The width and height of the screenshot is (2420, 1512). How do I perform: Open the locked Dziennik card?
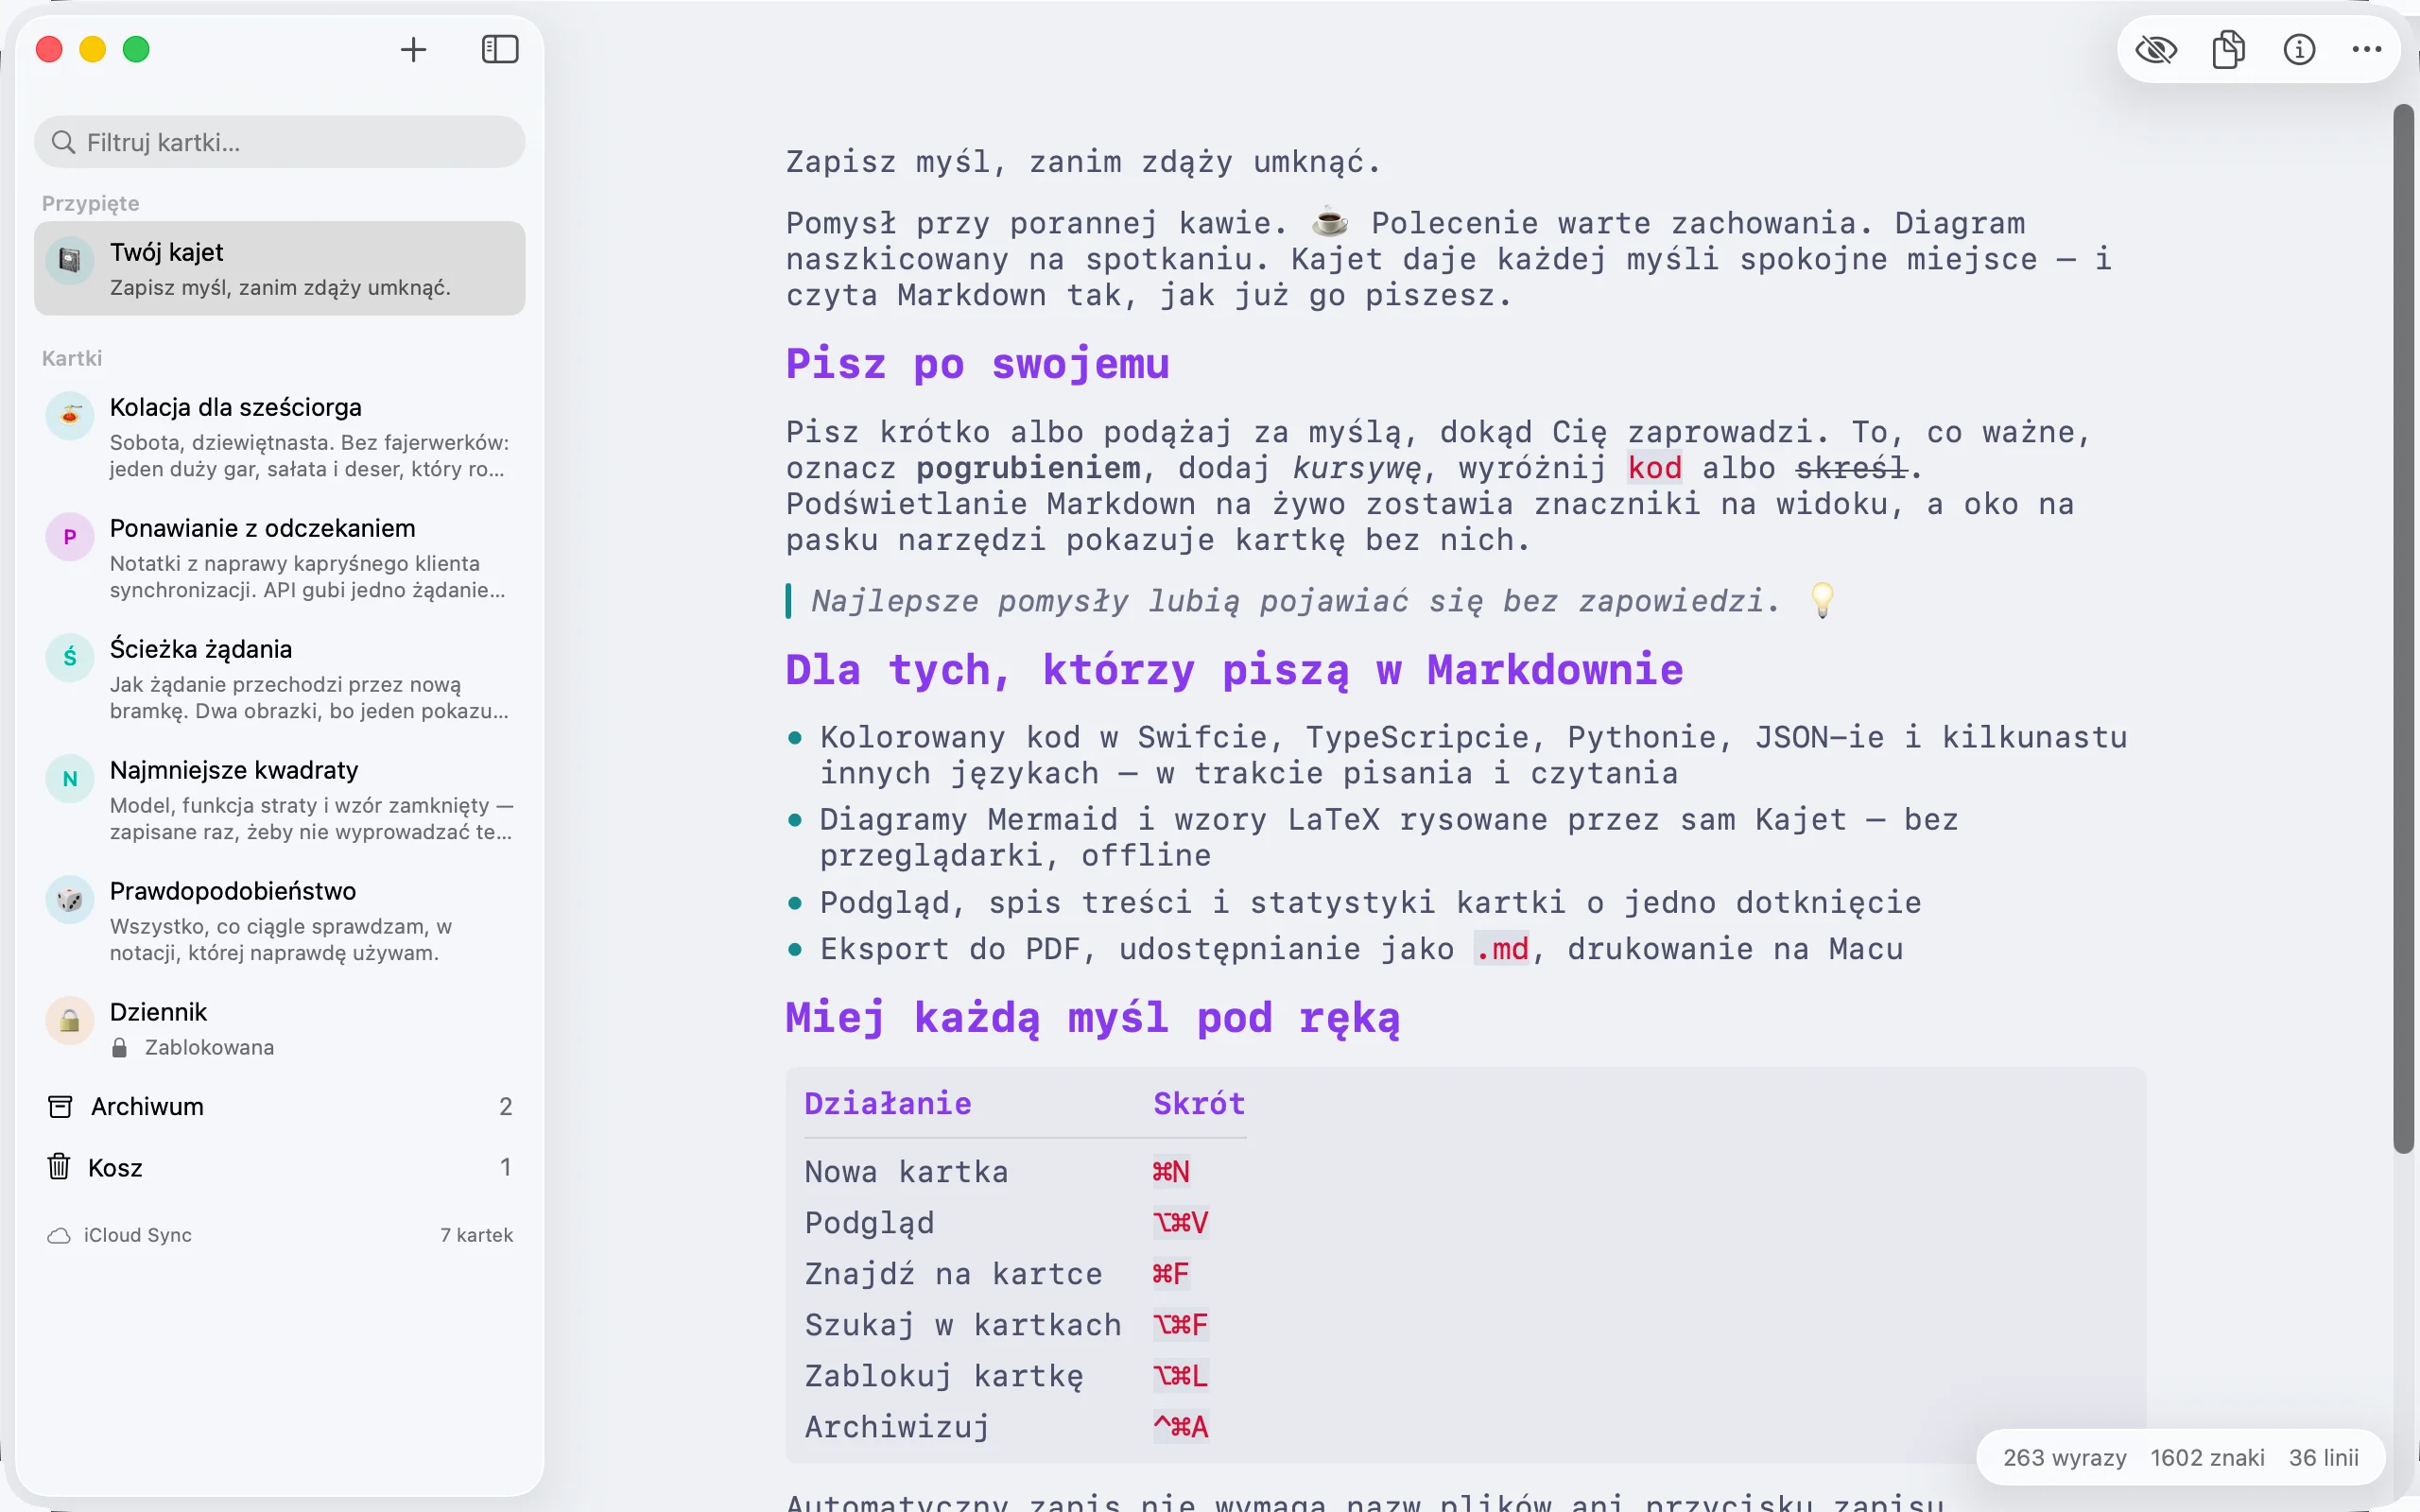click(280, 1028)
